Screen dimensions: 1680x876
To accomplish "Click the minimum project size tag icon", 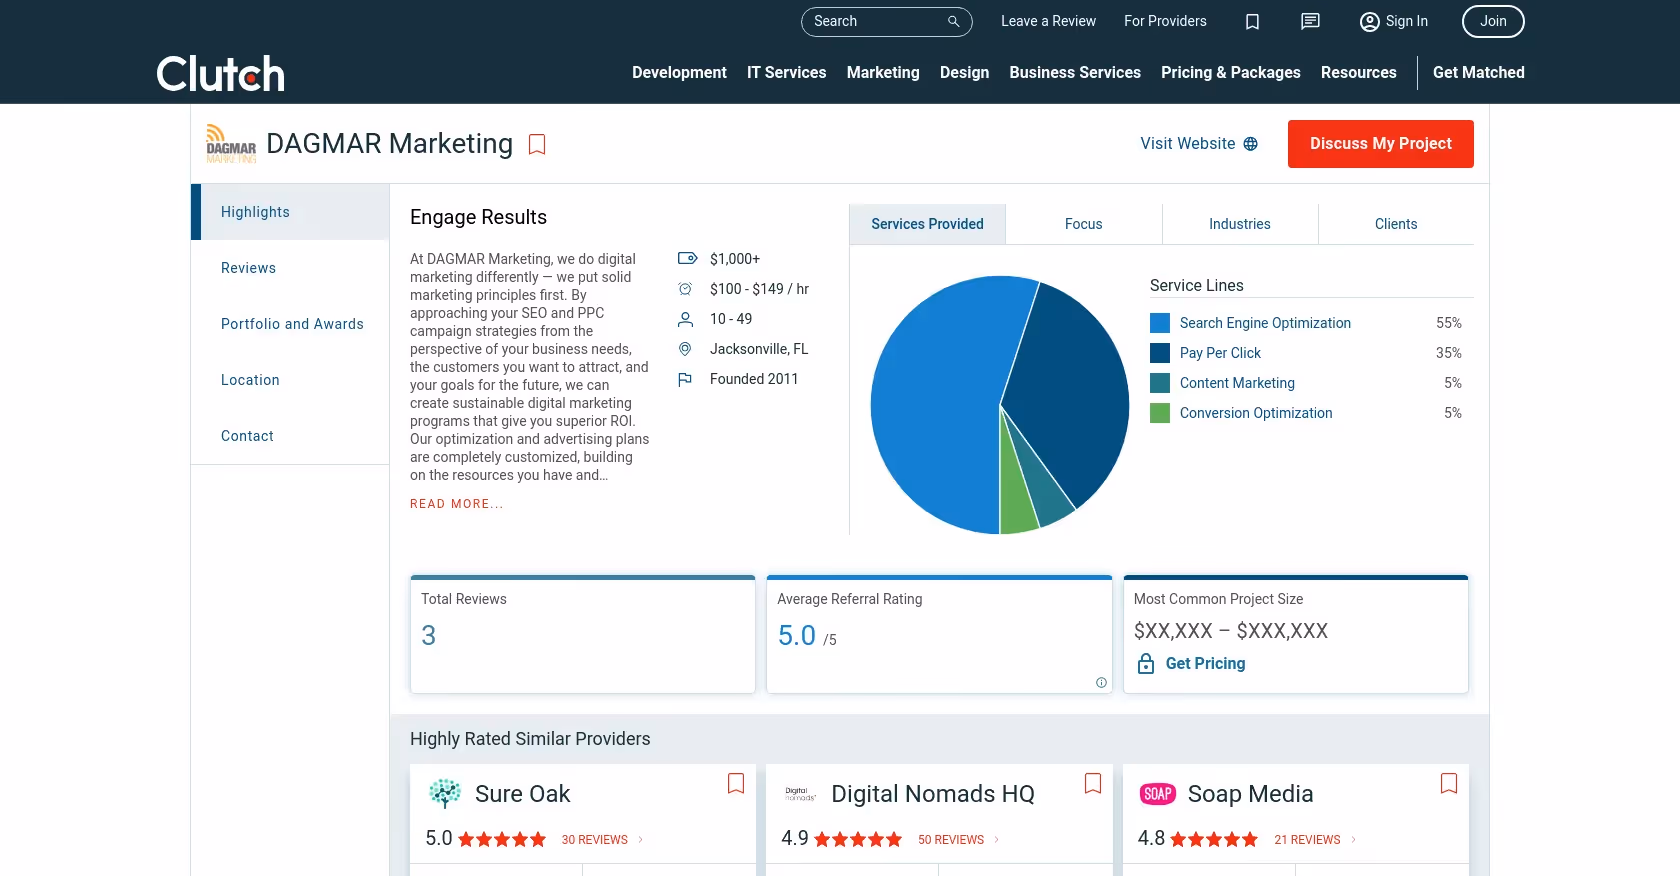I will [687, 259].
